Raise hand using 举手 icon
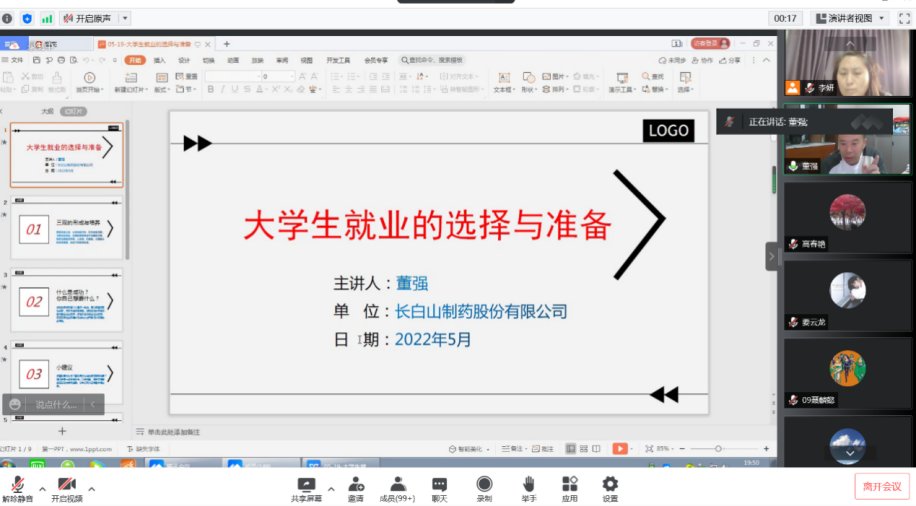The width and height of the screenshot is (916, 506). click(x=528, y=487)
